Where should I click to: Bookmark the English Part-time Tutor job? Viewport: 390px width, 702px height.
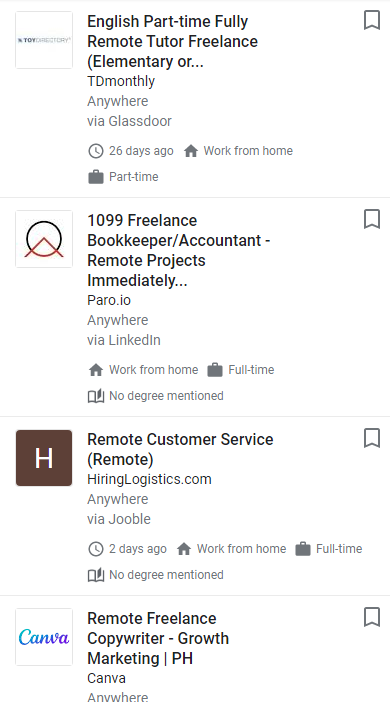pos(372,21)
